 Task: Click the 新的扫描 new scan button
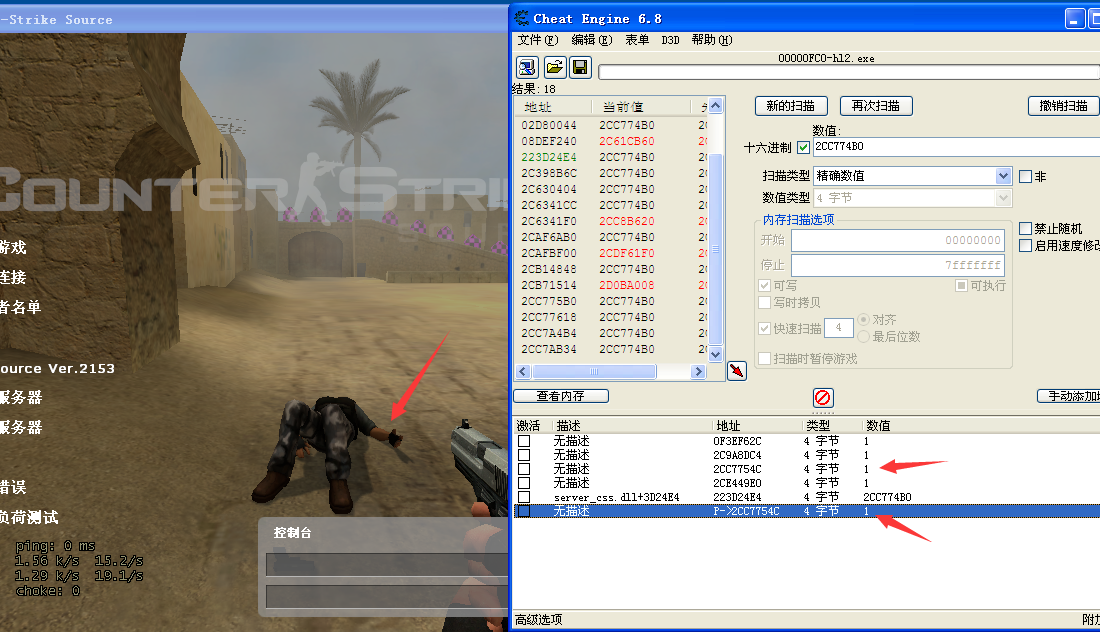tap(791, 106)
